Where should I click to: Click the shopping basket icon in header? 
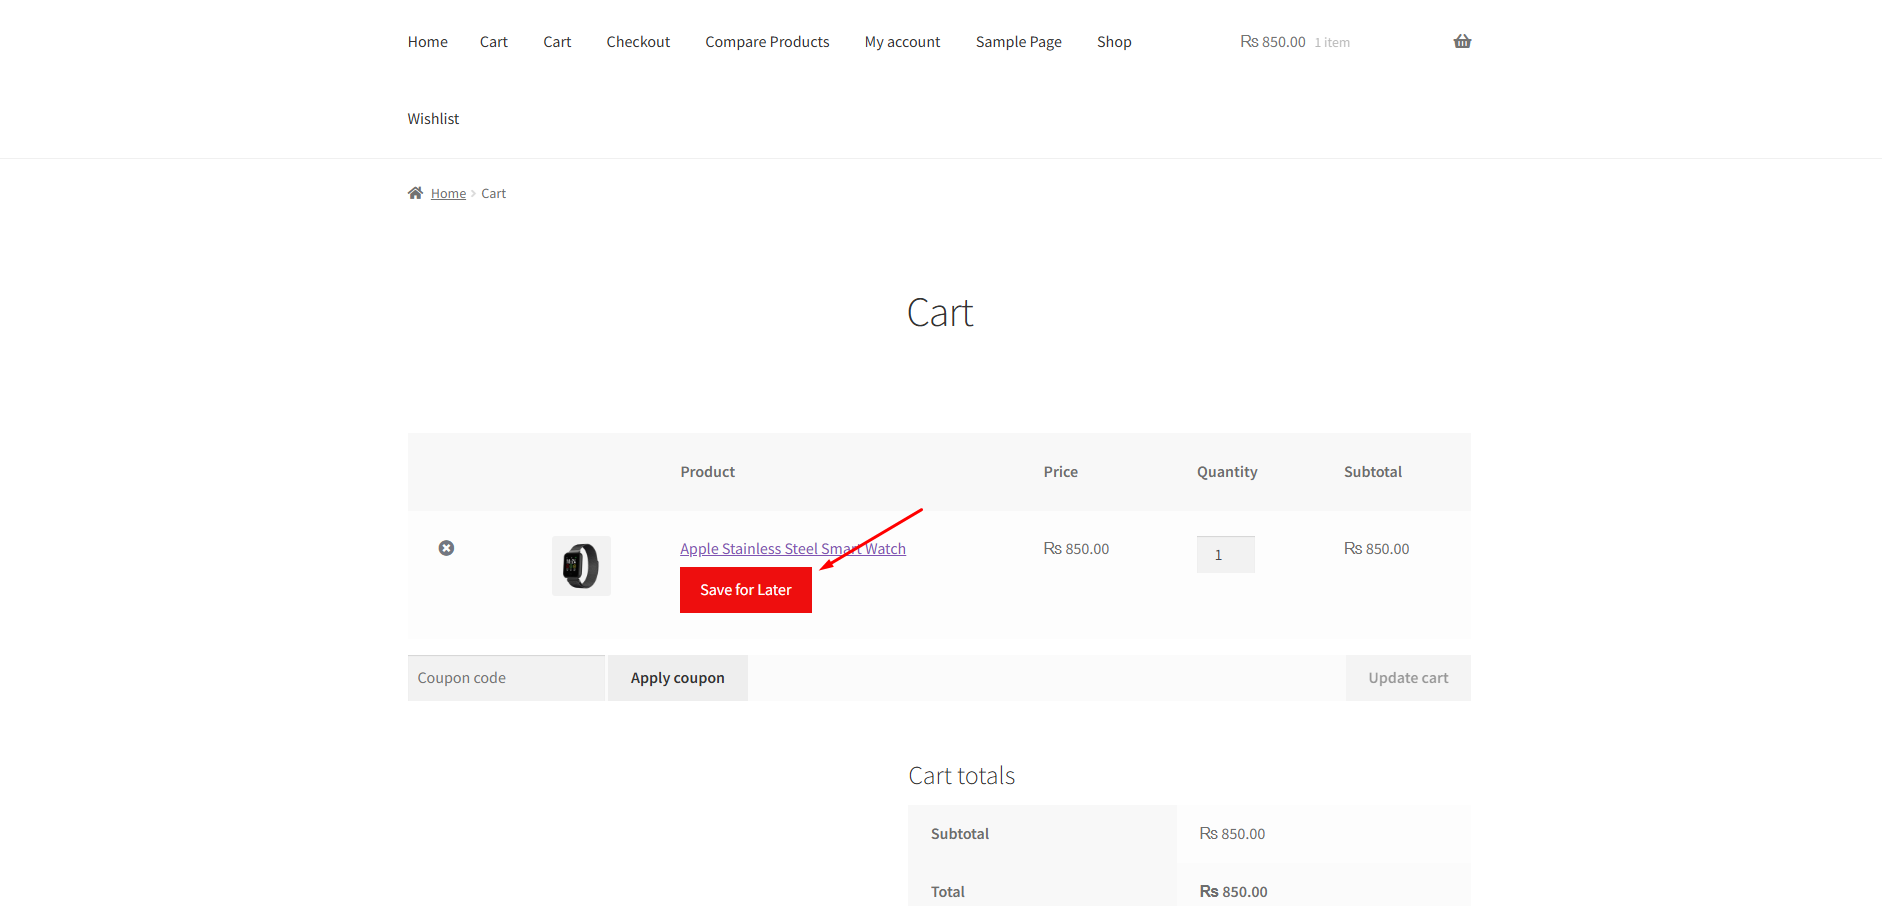(1462, 42)
